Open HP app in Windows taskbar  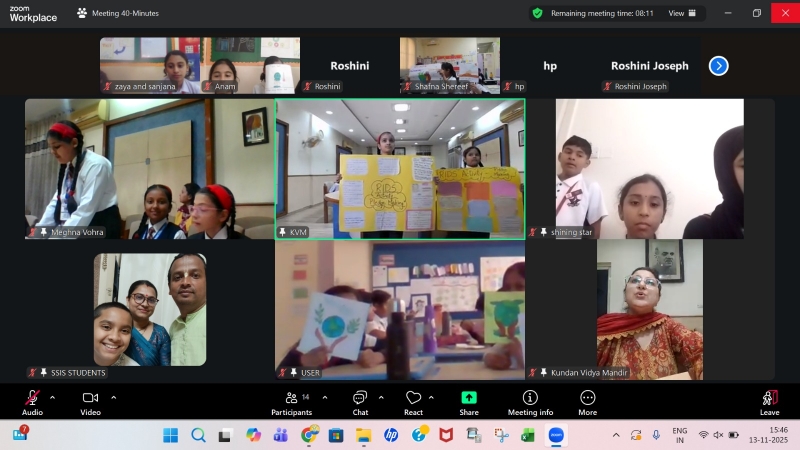tap(390, 435)
